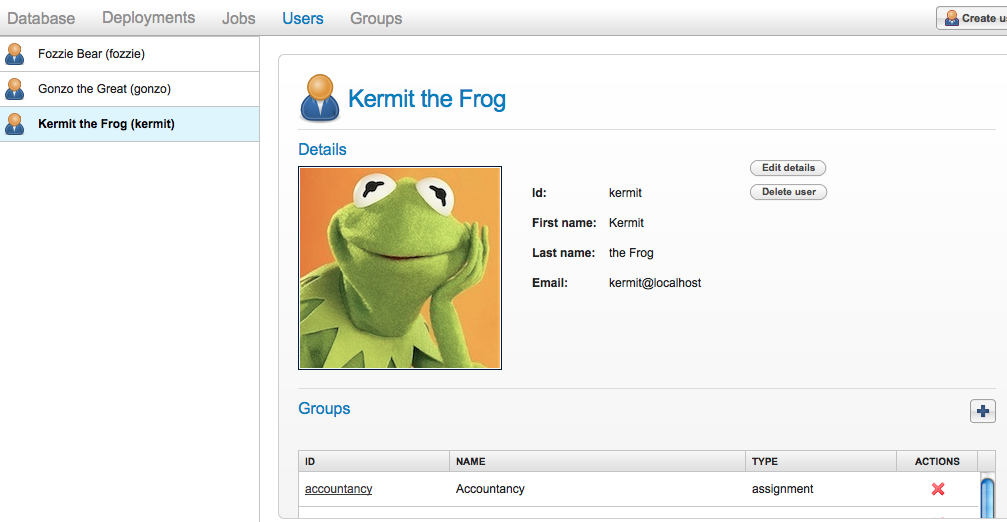Go to the Jobs tab
Viewport: 1007px width, 522px height.
[239, 18]
